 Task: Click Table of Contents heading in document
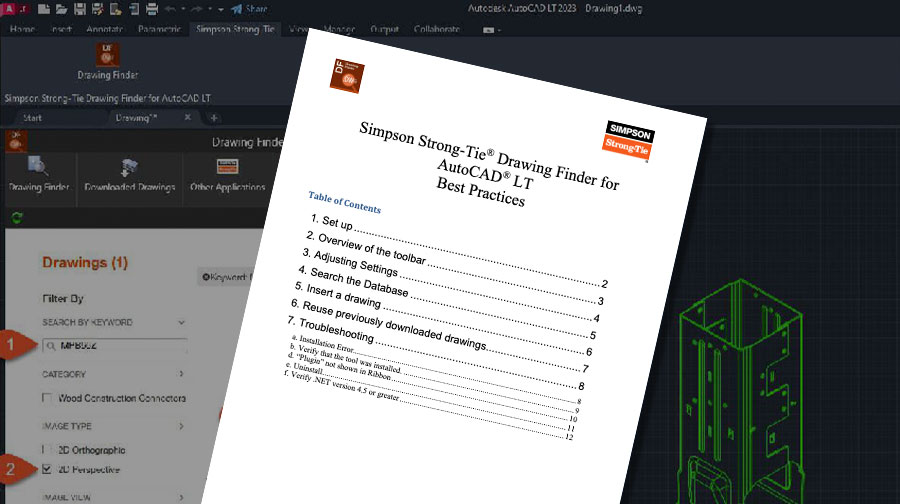click(344, 202)
